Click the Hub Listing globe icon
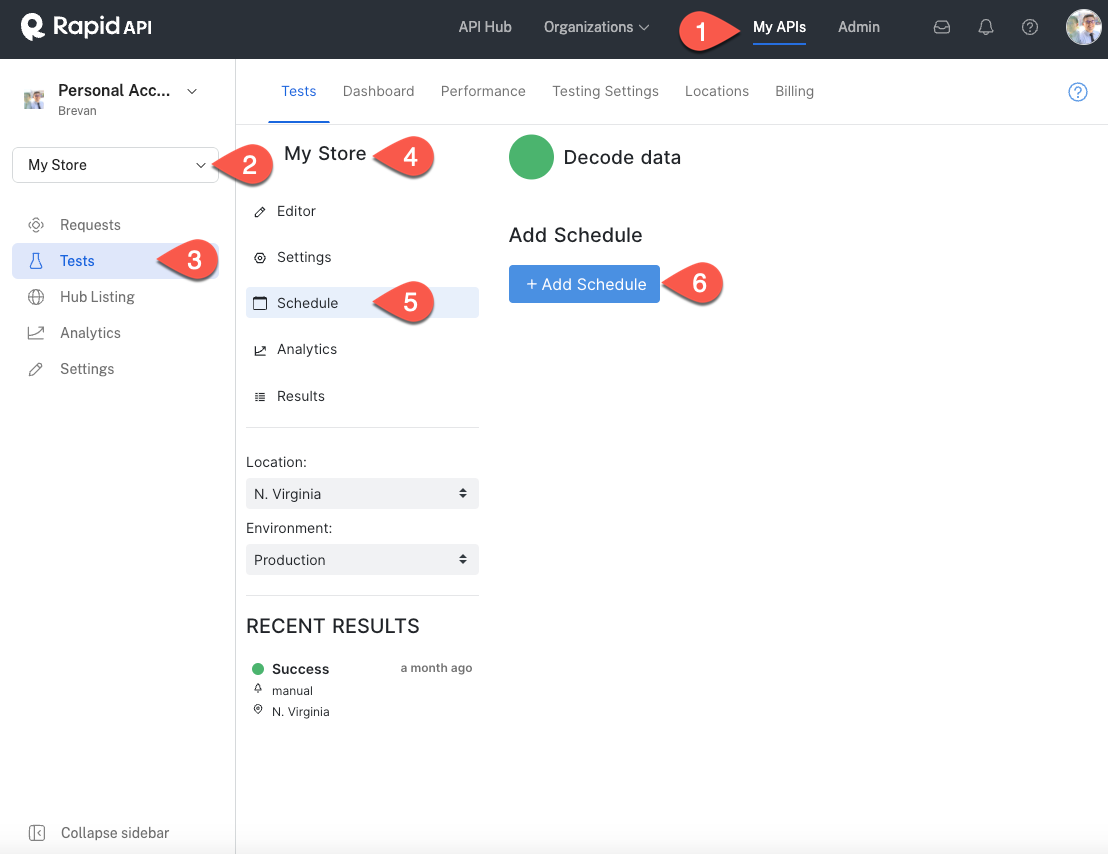 pos(36,297)
